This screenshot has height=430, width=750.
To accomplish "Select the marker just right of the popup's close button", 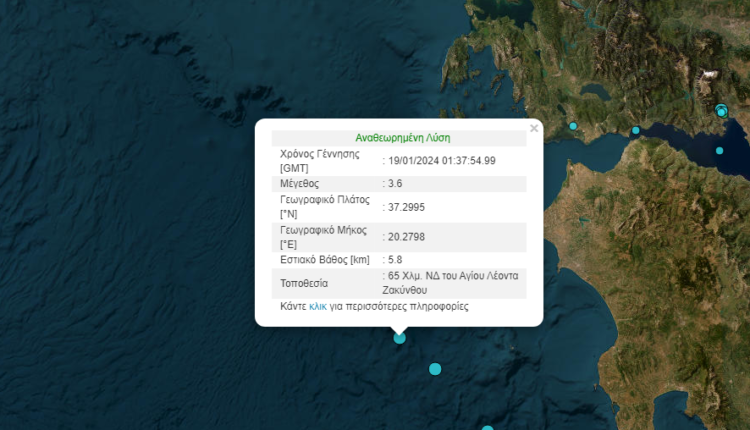I will (574, 126).
